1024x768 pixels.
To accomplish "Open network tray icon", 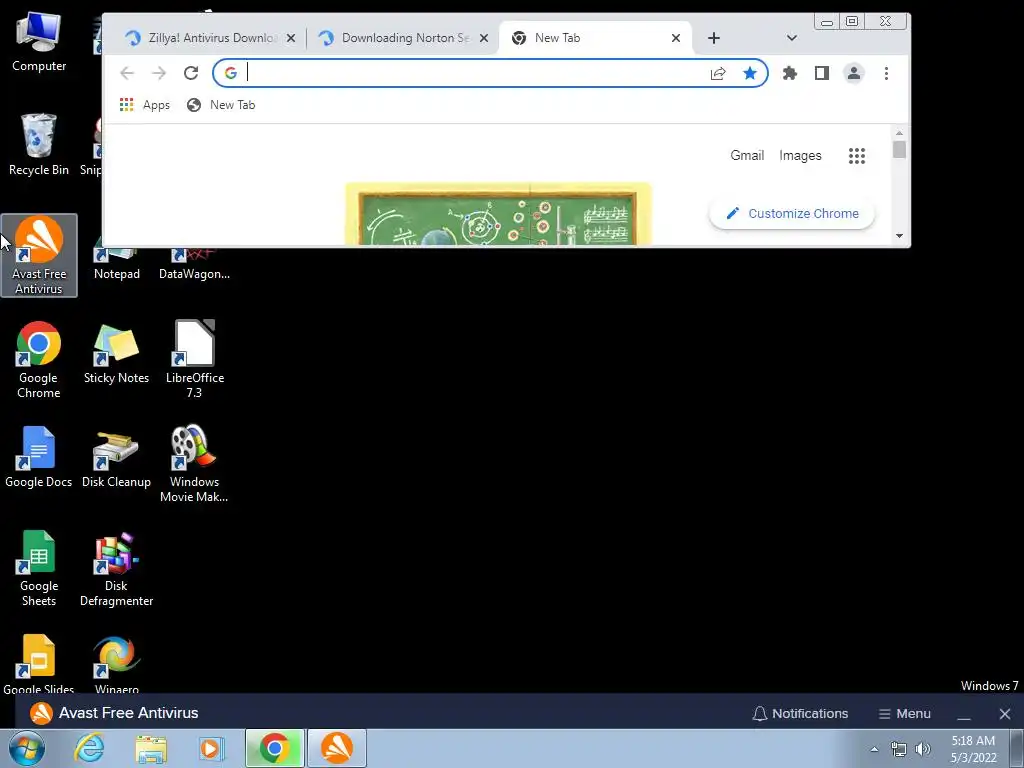I will (899, 749).
